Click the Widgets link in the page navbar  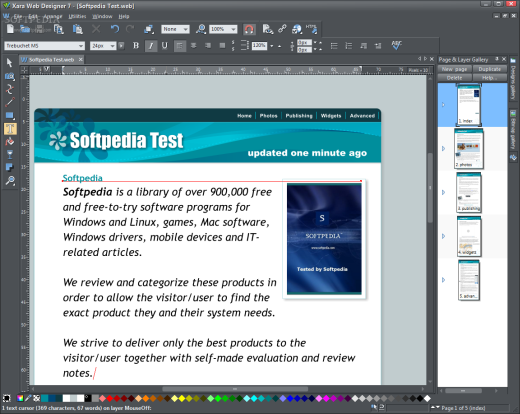pos(331,116)
